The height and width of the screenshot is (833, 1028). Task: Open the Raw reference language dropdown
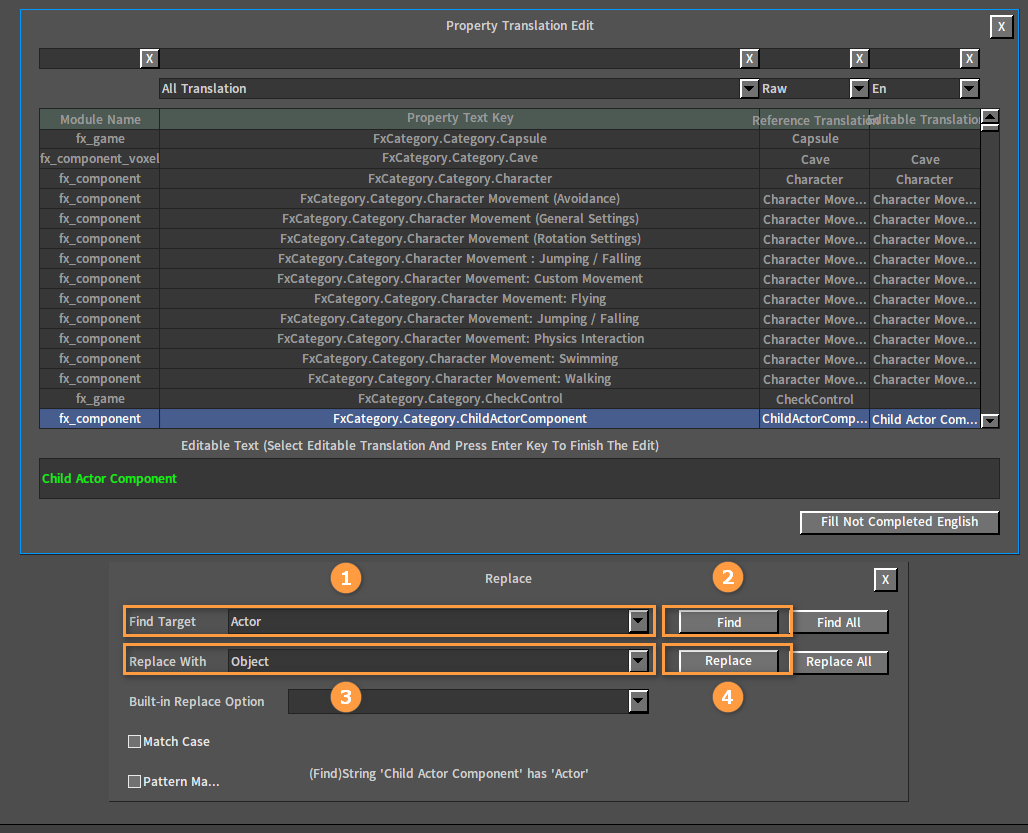[859, 88]
